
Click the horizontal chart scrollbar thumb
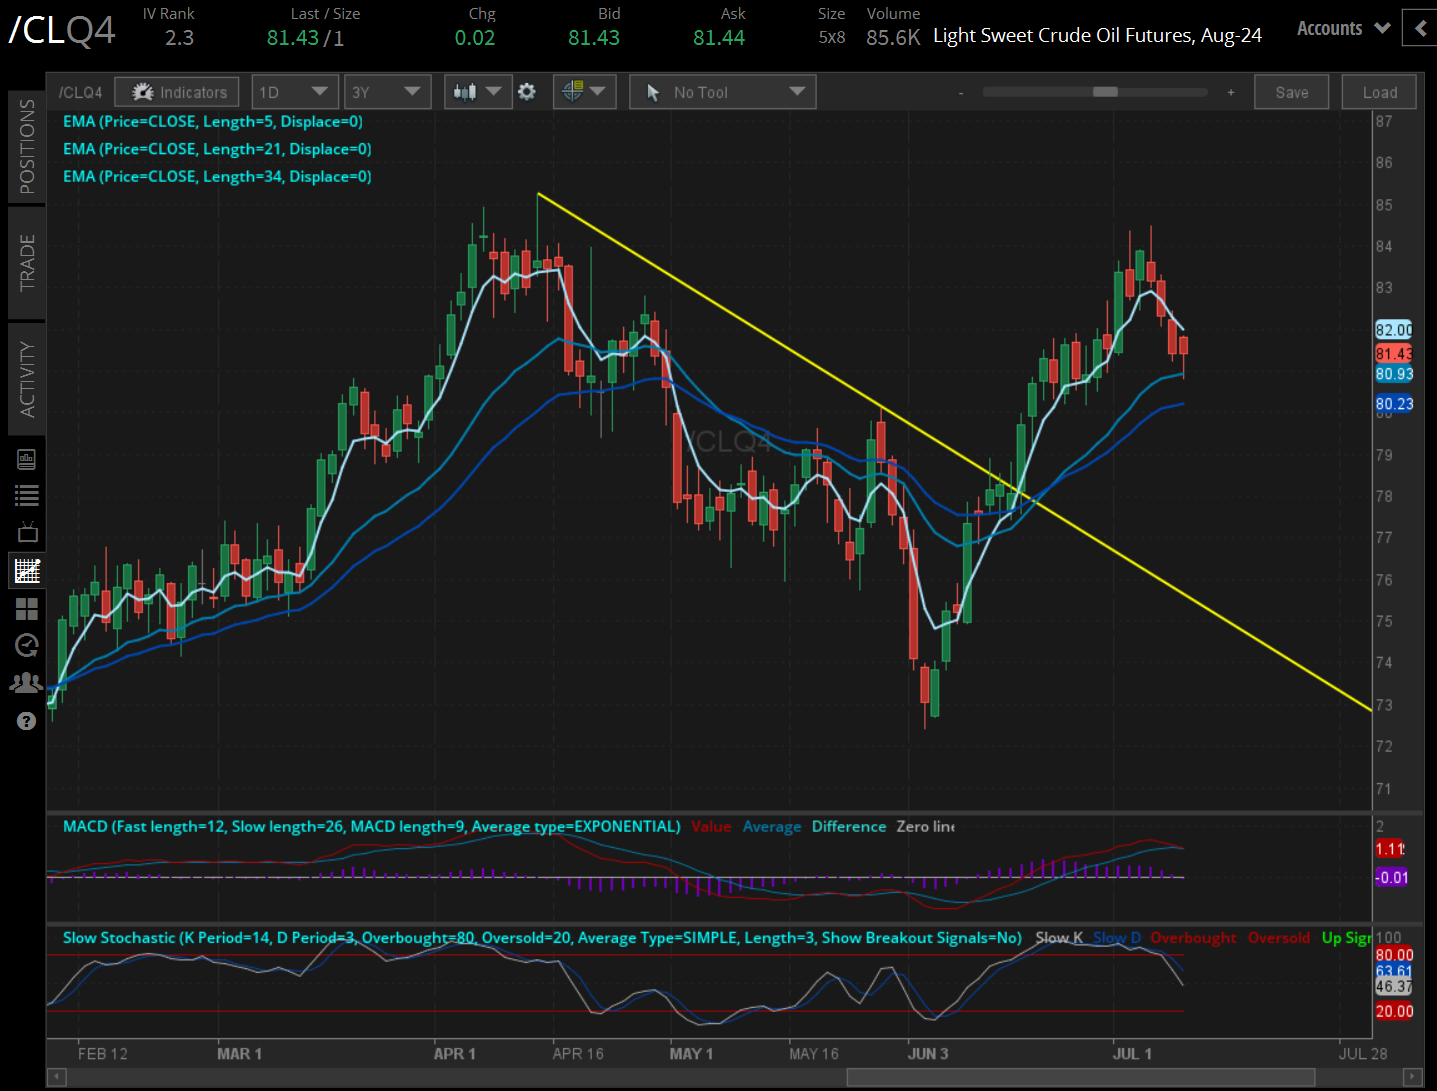click(x=1080, y=1077)
